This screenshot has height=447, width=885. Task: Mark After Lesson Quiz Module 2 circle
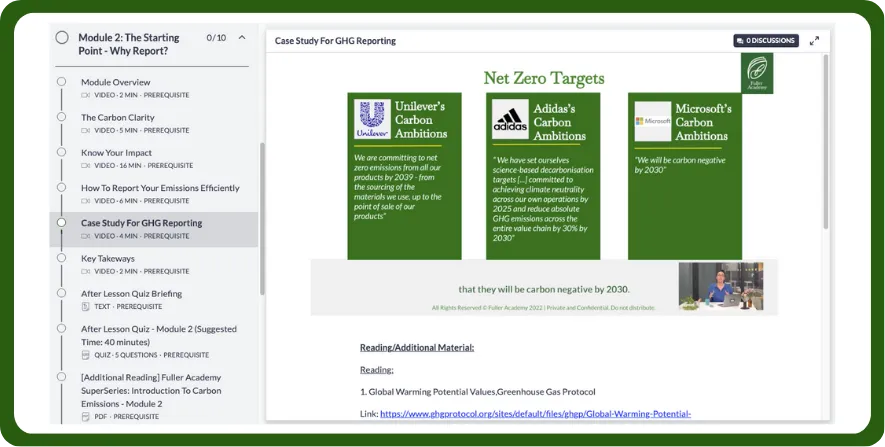pyautogui.click(x=62, y=328)
